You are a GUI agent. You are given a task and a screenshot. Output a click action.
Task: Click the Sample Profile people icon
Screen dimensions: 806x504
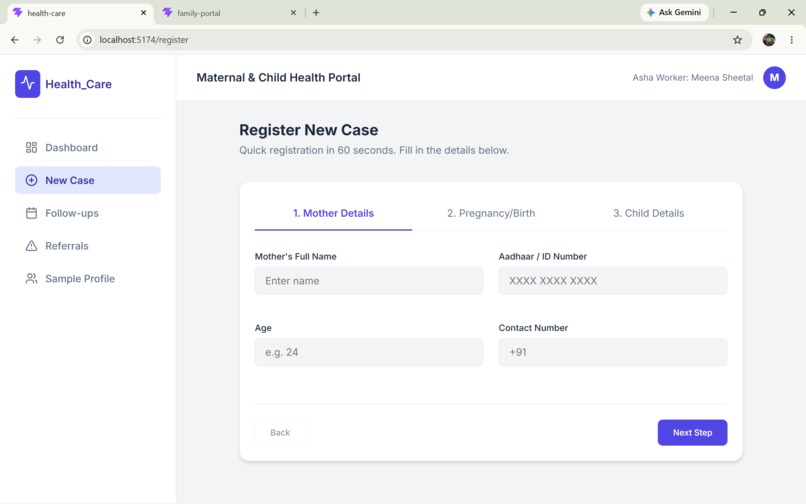point(31,279)
